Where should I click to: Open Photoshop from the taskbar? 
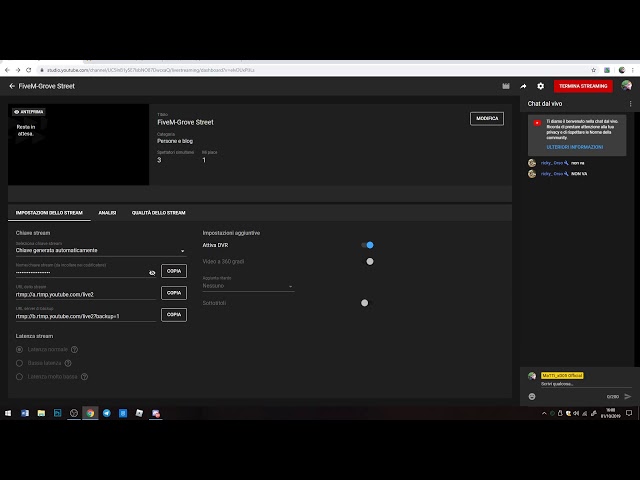[x=58, y=413]
